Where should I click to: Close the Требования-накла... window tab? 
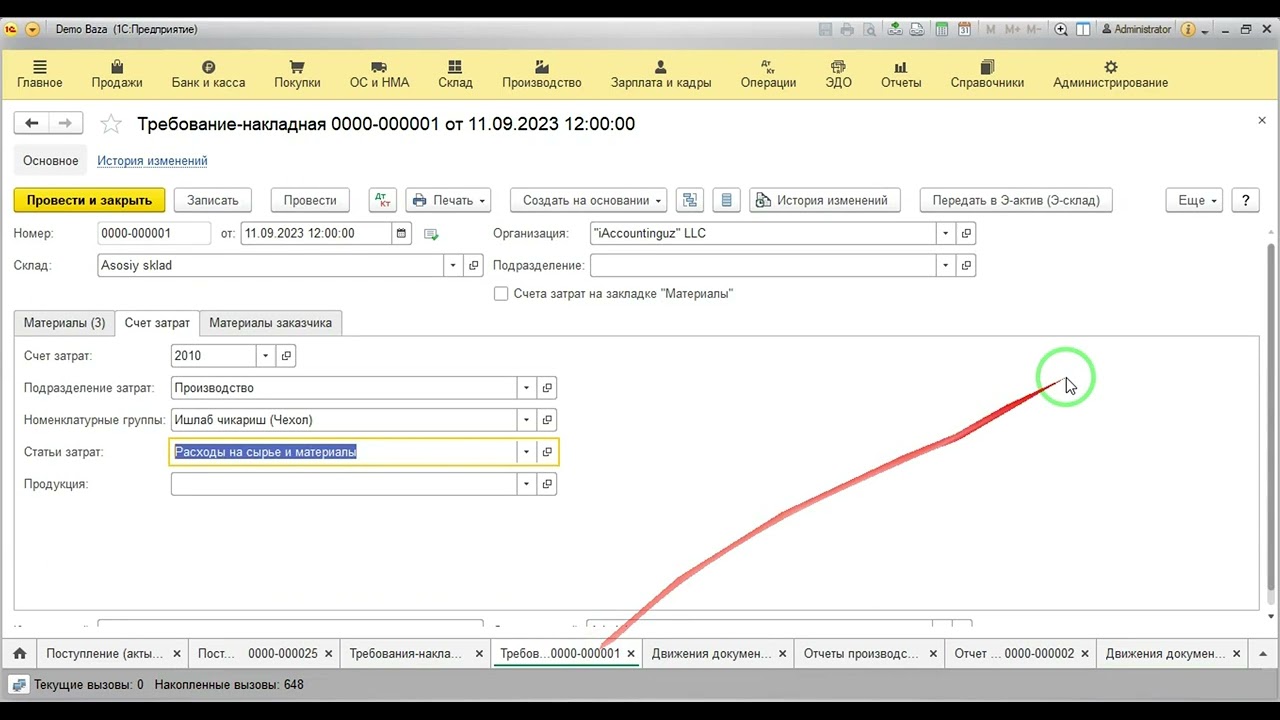479,654
